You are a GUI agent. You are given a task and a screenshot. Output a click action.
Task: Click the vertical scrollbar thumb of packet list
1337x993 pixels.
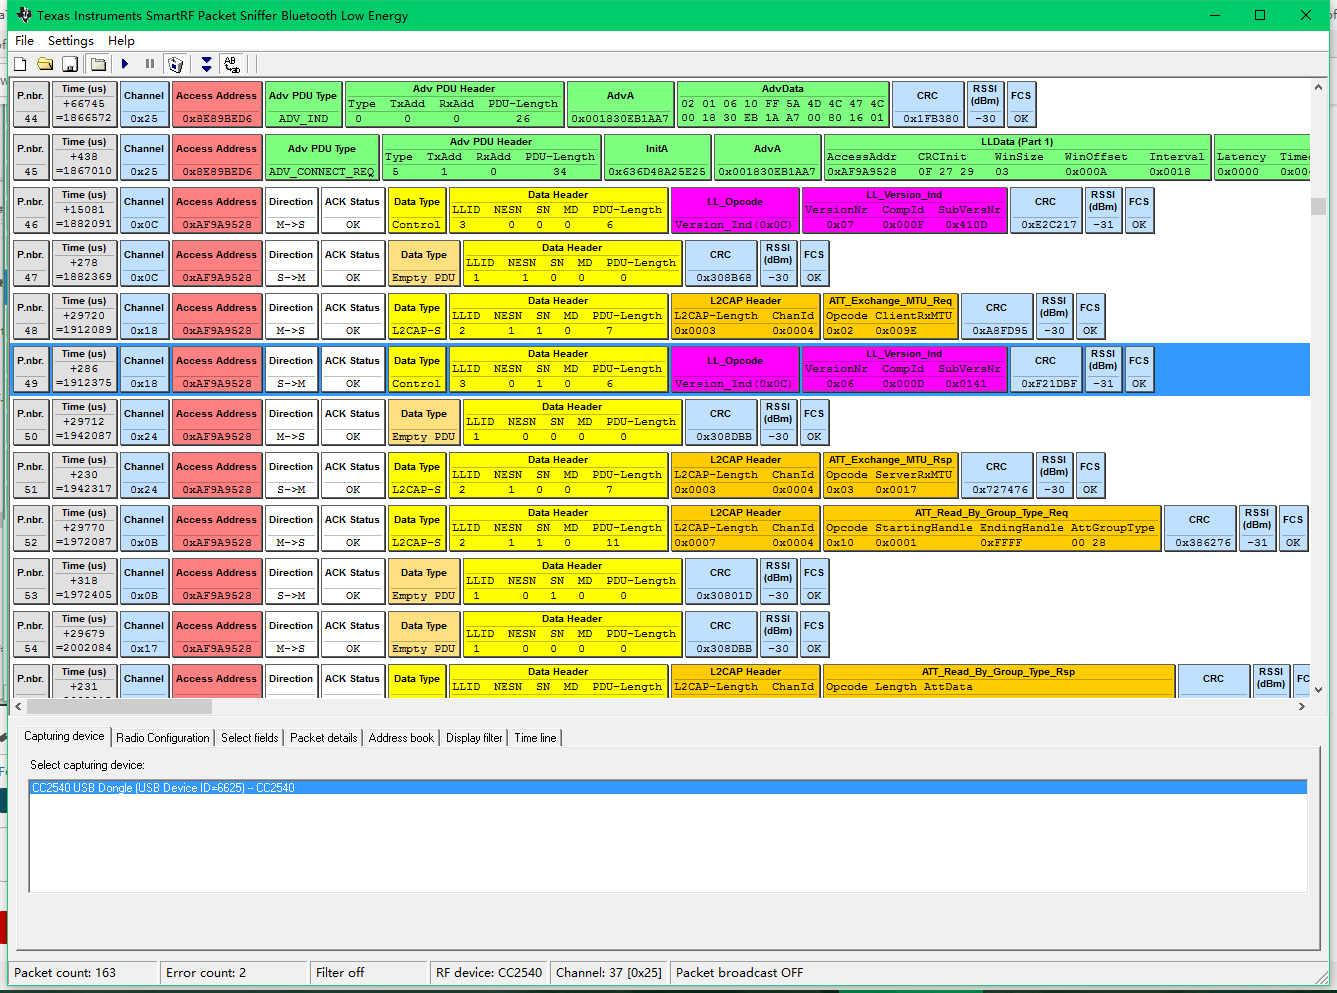pyautogui.click(x=1318, y=206)
